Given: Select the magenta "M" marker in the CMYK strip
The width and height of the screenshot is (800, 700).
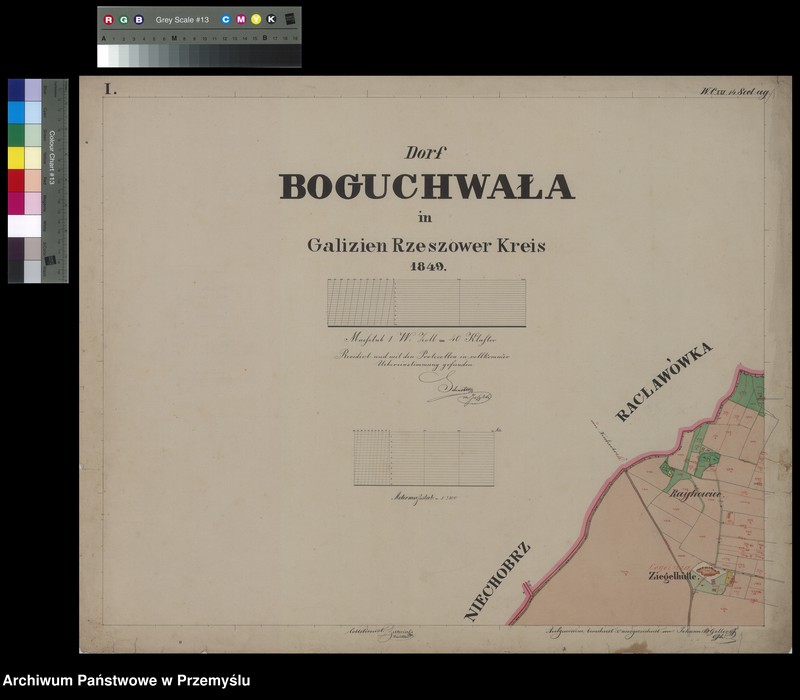Looking at the screenshot, I should 243,17.
